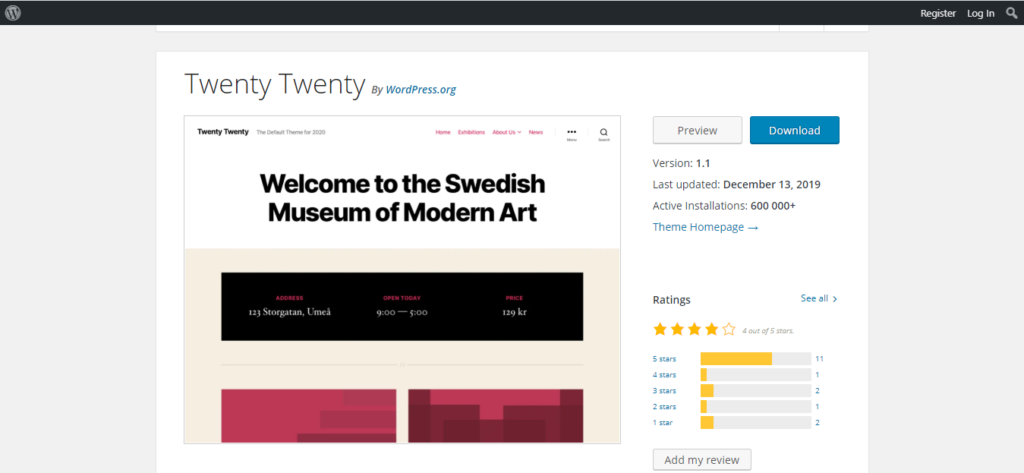
Task: Click '9:00 — 5:00' hours in screenshot
Action: point(402,312)
